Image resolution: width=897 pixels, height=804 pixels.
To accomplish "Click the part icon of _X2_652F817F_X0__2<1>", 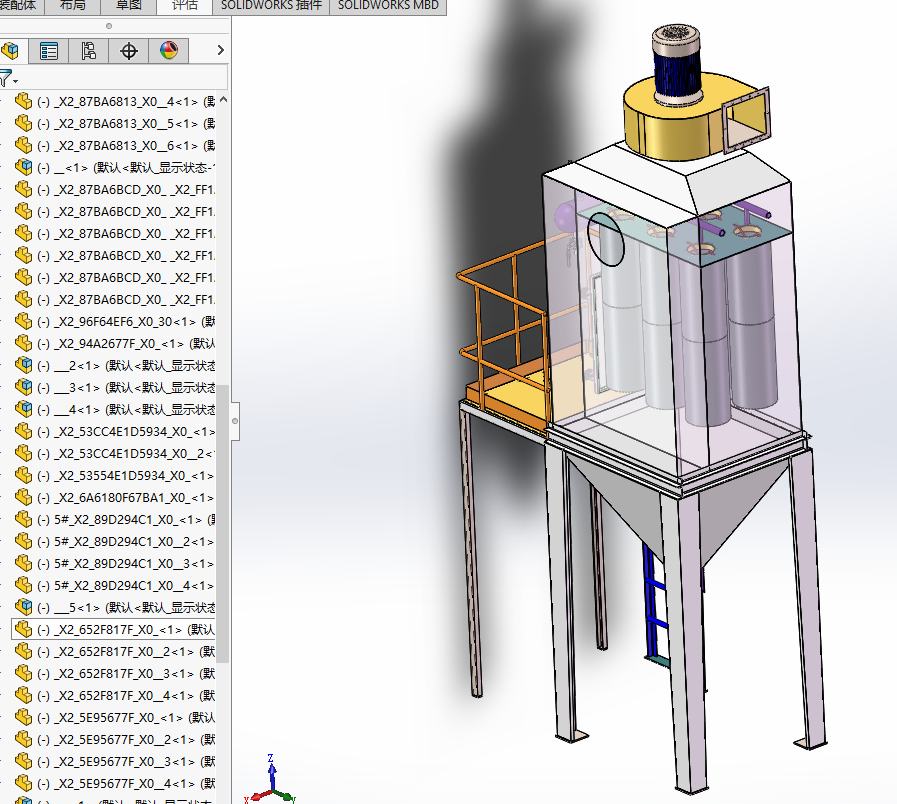I will (23, 651).
